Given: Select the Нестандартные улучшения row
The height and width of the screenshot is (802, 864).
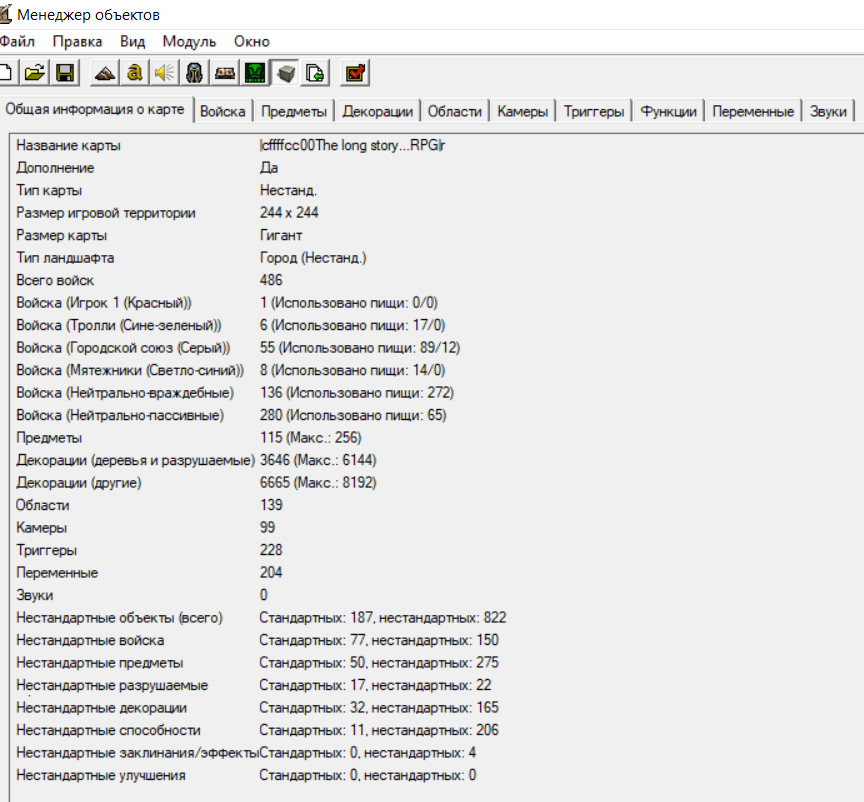Looking at the screenshot, I should (x=246, y=776).
